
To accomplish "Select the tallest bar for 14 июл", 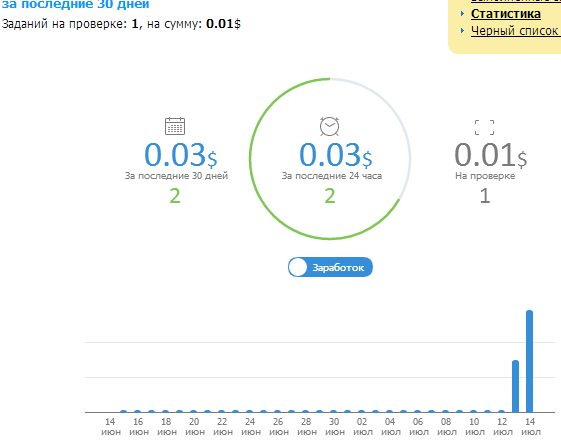I will point(530,361).
